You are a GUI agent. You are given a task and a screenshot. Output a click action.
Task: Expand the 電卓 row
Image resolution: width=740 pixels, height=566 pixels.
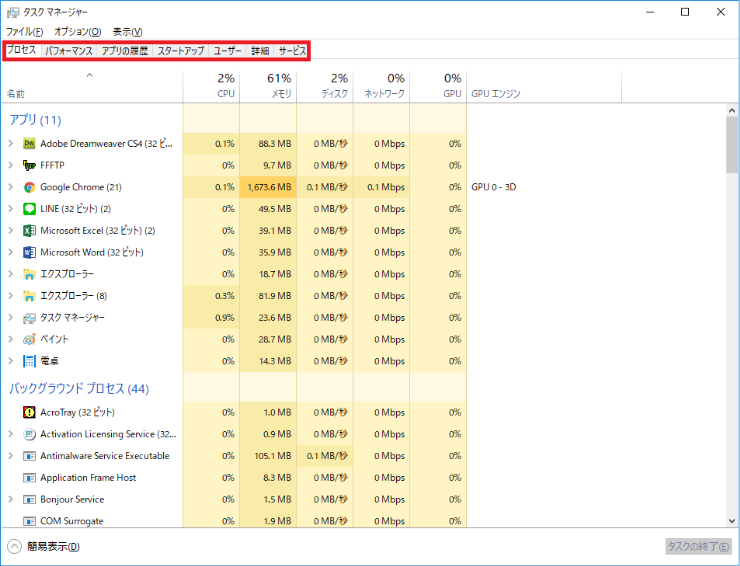[10, 361]
